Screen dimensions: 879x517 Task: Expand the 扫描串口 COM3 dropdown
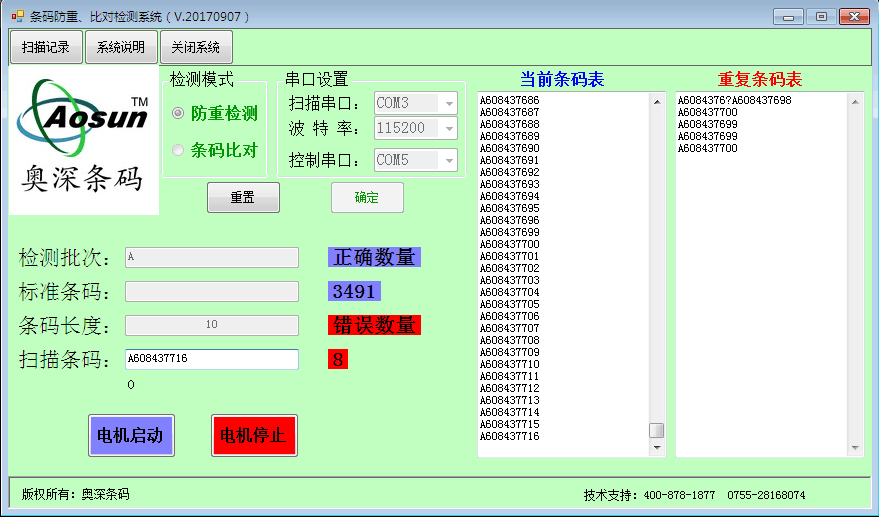(x=449, y=103)
